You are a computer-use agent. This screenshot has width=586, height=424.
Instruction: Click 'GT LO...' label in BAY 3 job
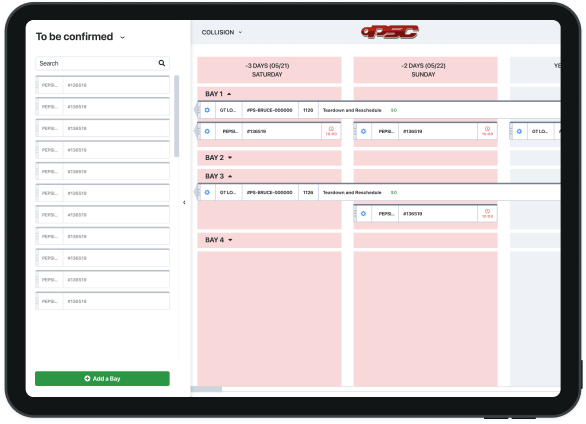(228, 192)
